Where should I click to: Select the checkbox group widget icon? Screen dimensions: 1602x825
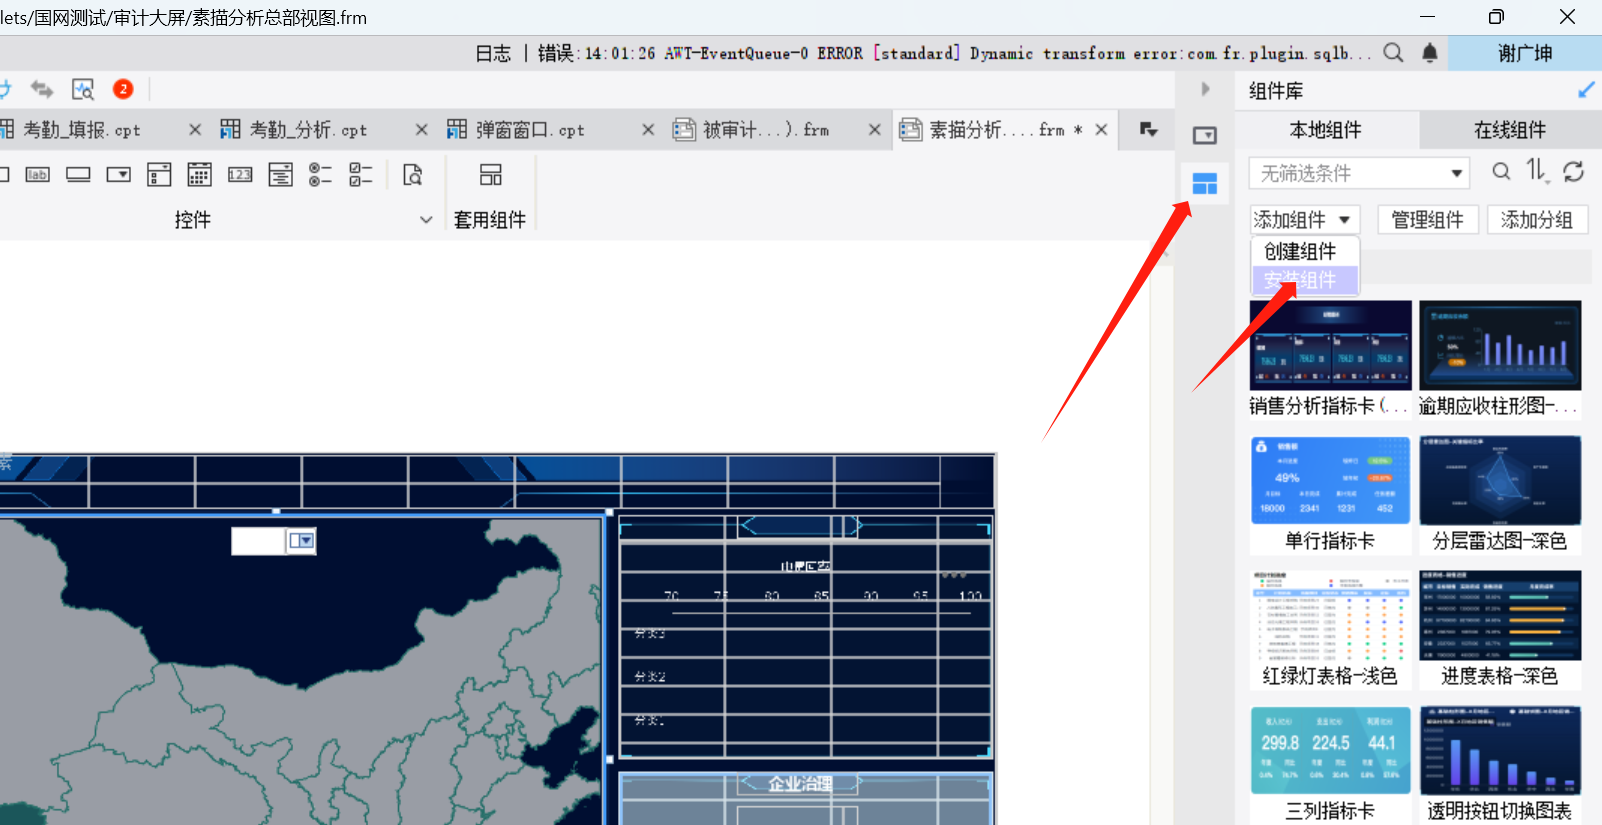click(x=360, y=175)
